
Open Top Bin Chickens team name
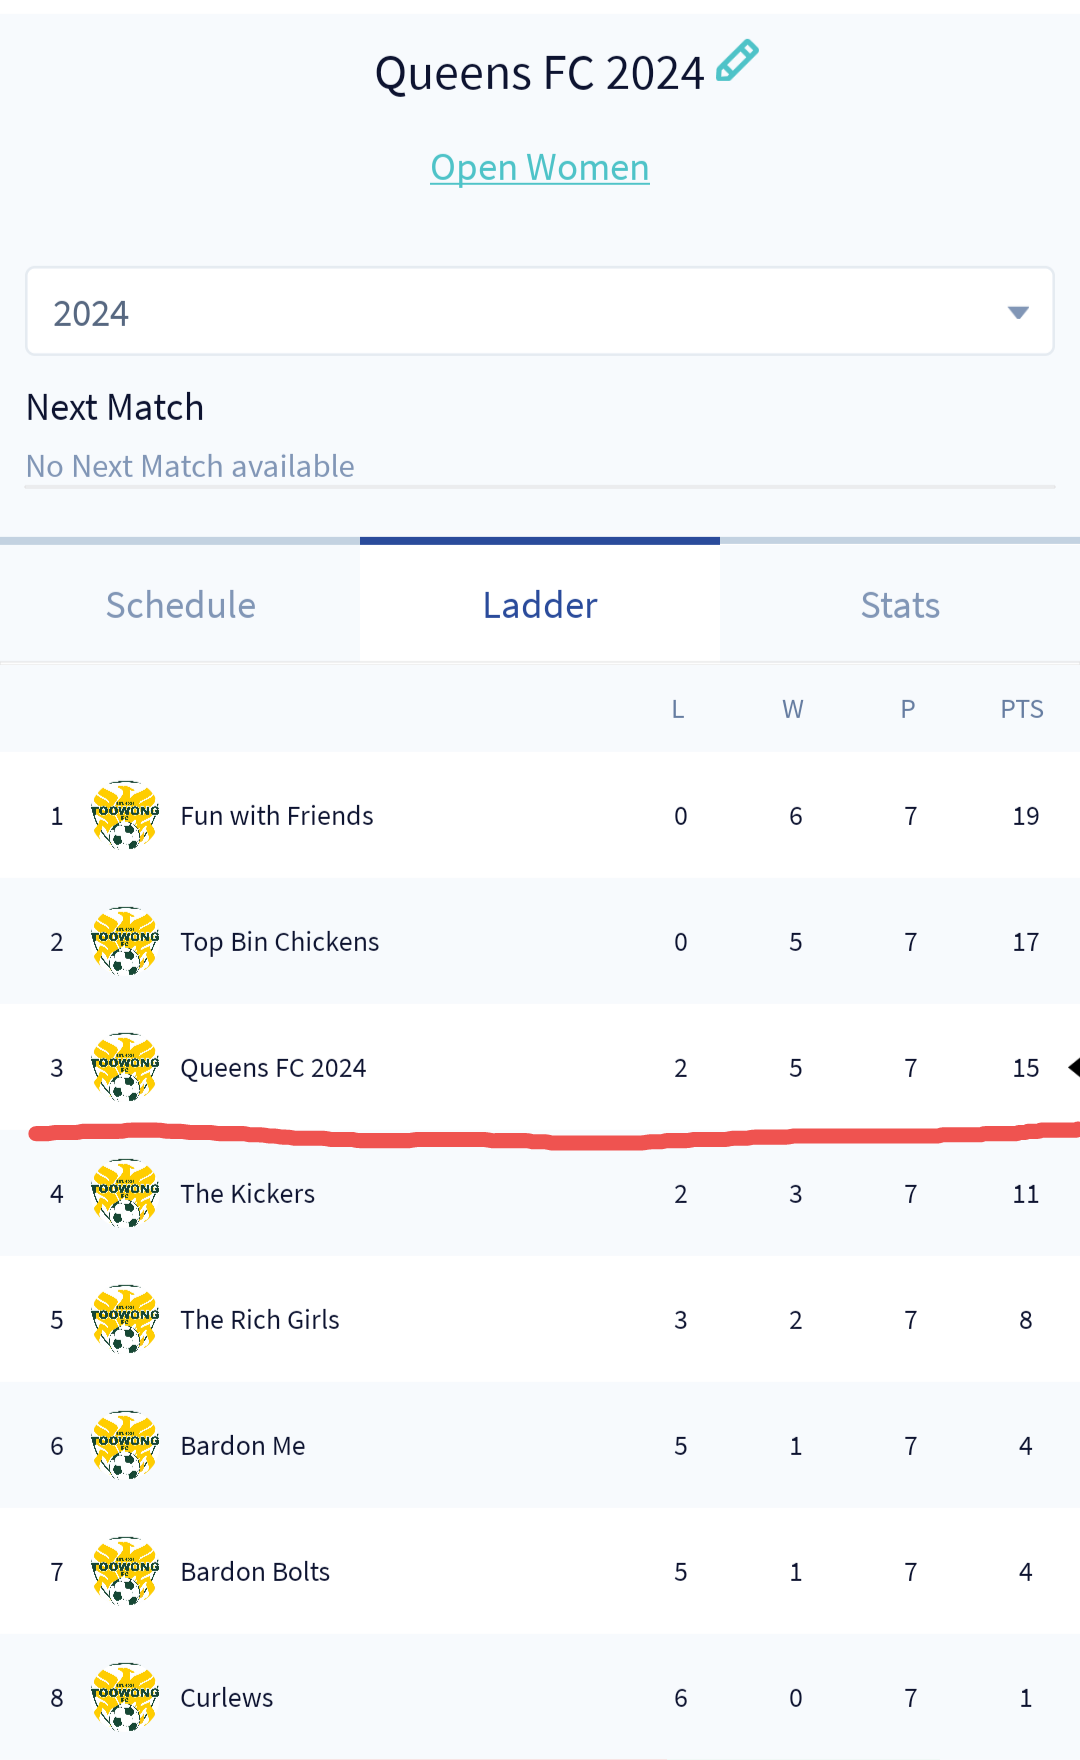(x=280, y=942)
